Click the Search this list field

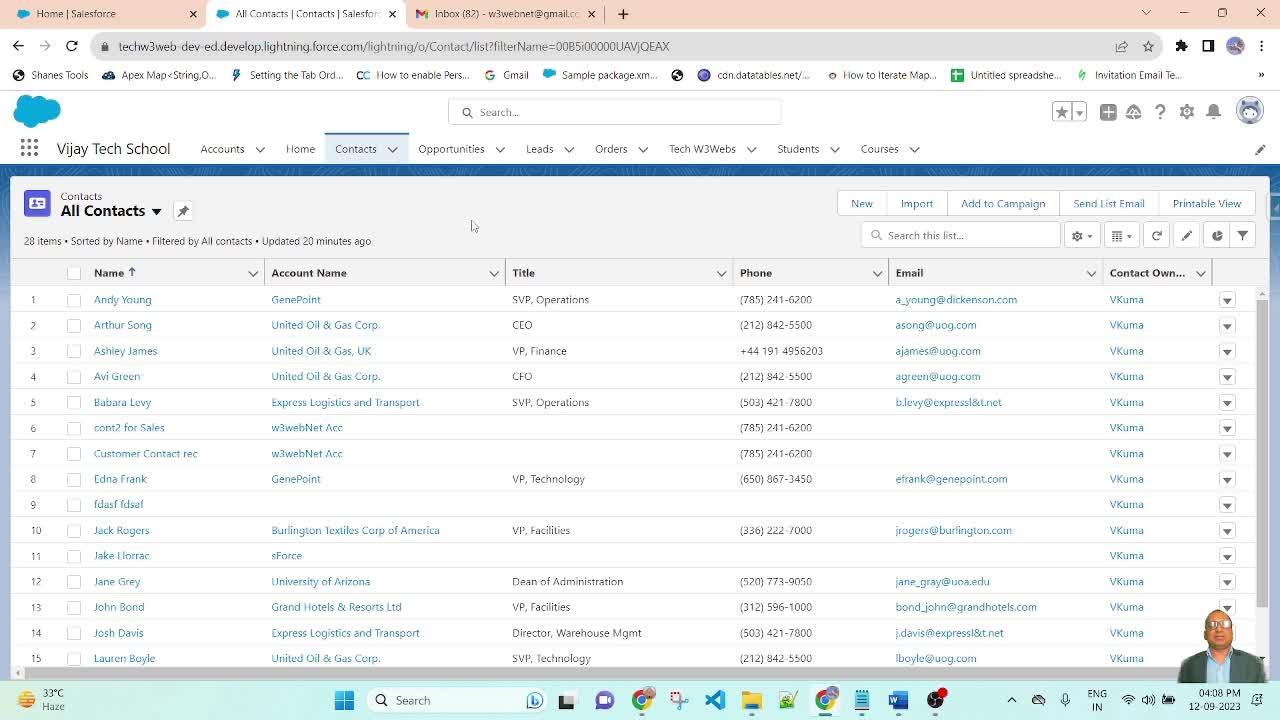pyautogui.click(x=960, y=235)
